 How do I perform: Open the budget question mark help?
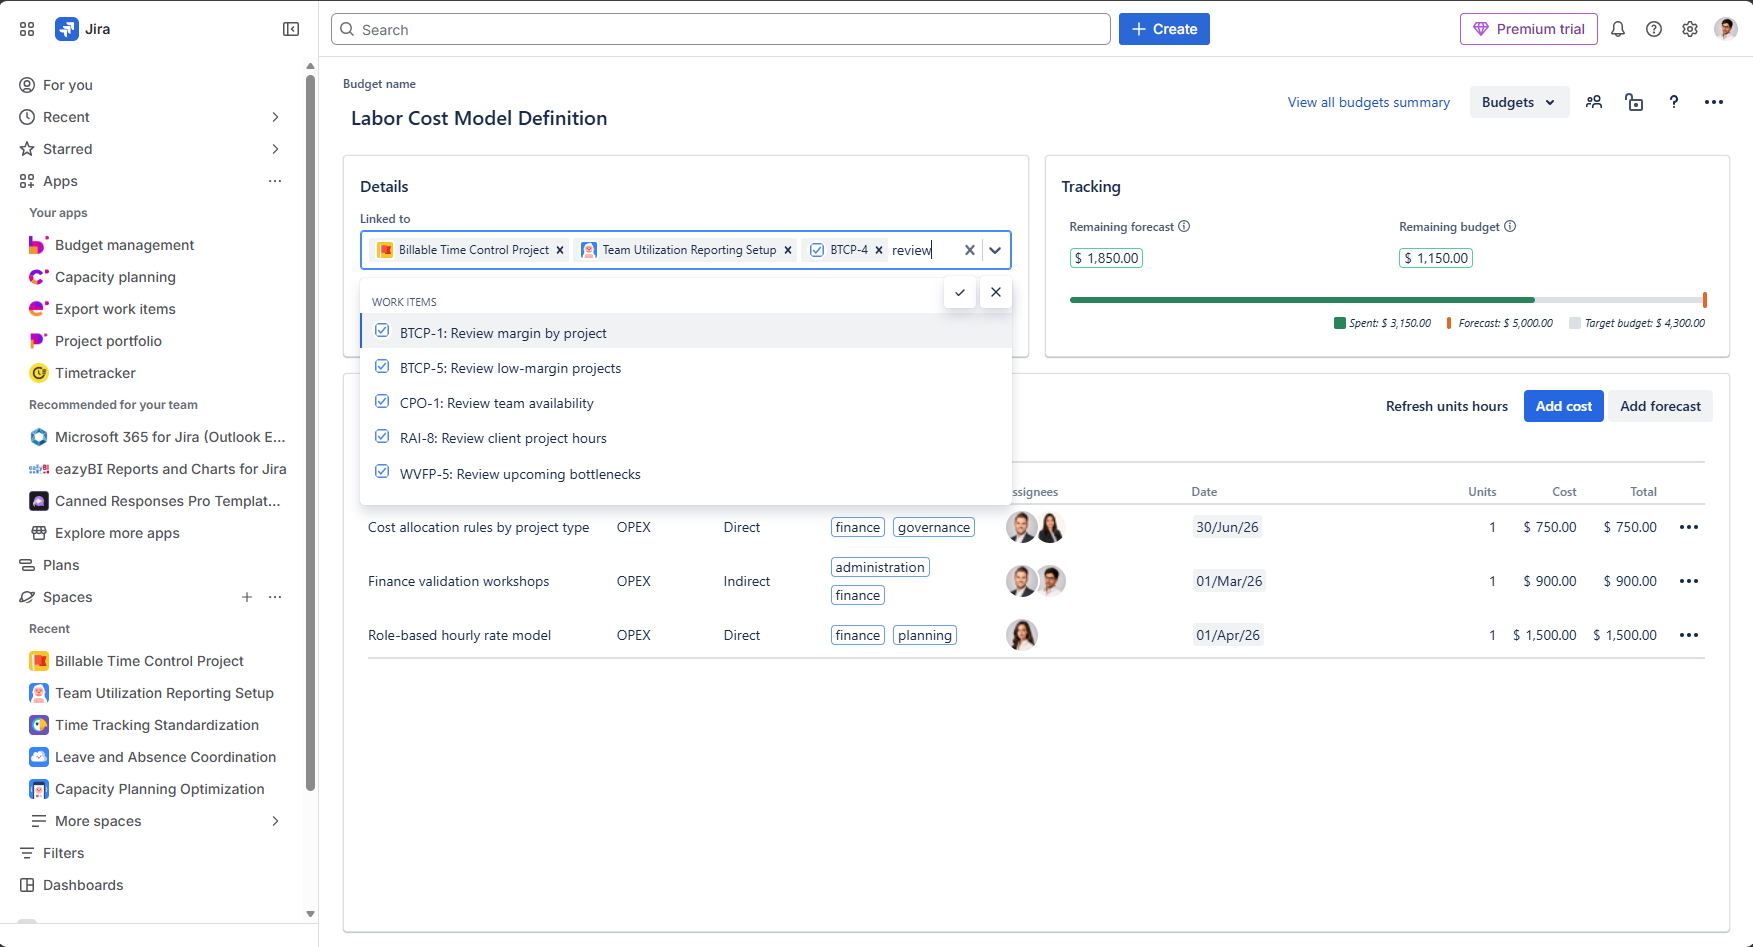coord(1674,102)
